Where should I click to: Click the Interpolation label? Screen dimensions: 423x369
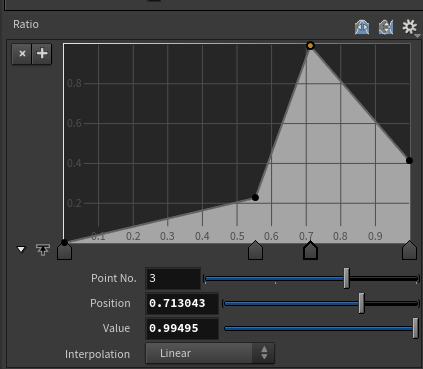(x=97, y=354)
